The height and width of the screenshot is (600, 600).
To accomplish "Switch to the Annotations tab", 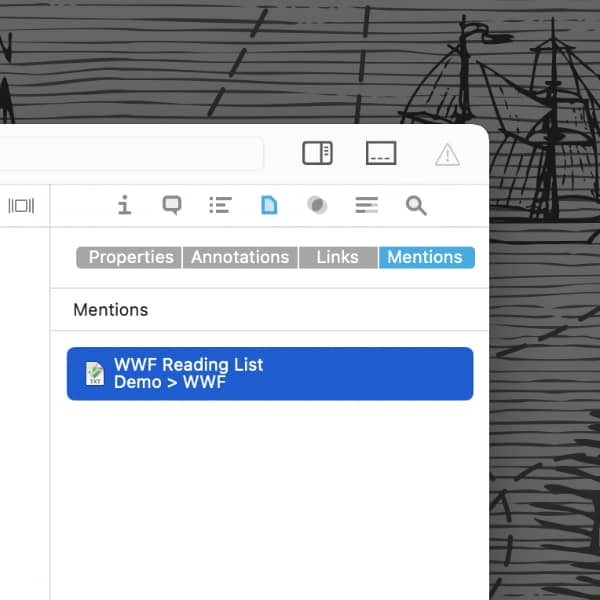I will pos(240,258).
